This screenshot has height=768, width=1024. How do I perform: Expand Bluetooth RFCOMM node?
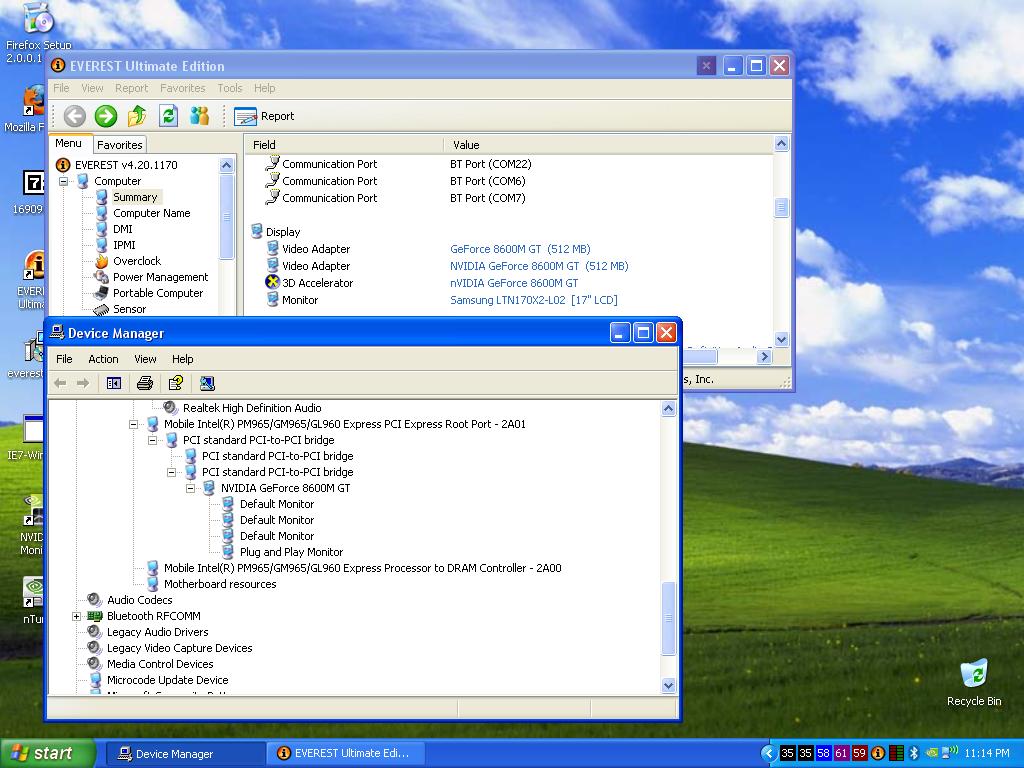(76, 616)
